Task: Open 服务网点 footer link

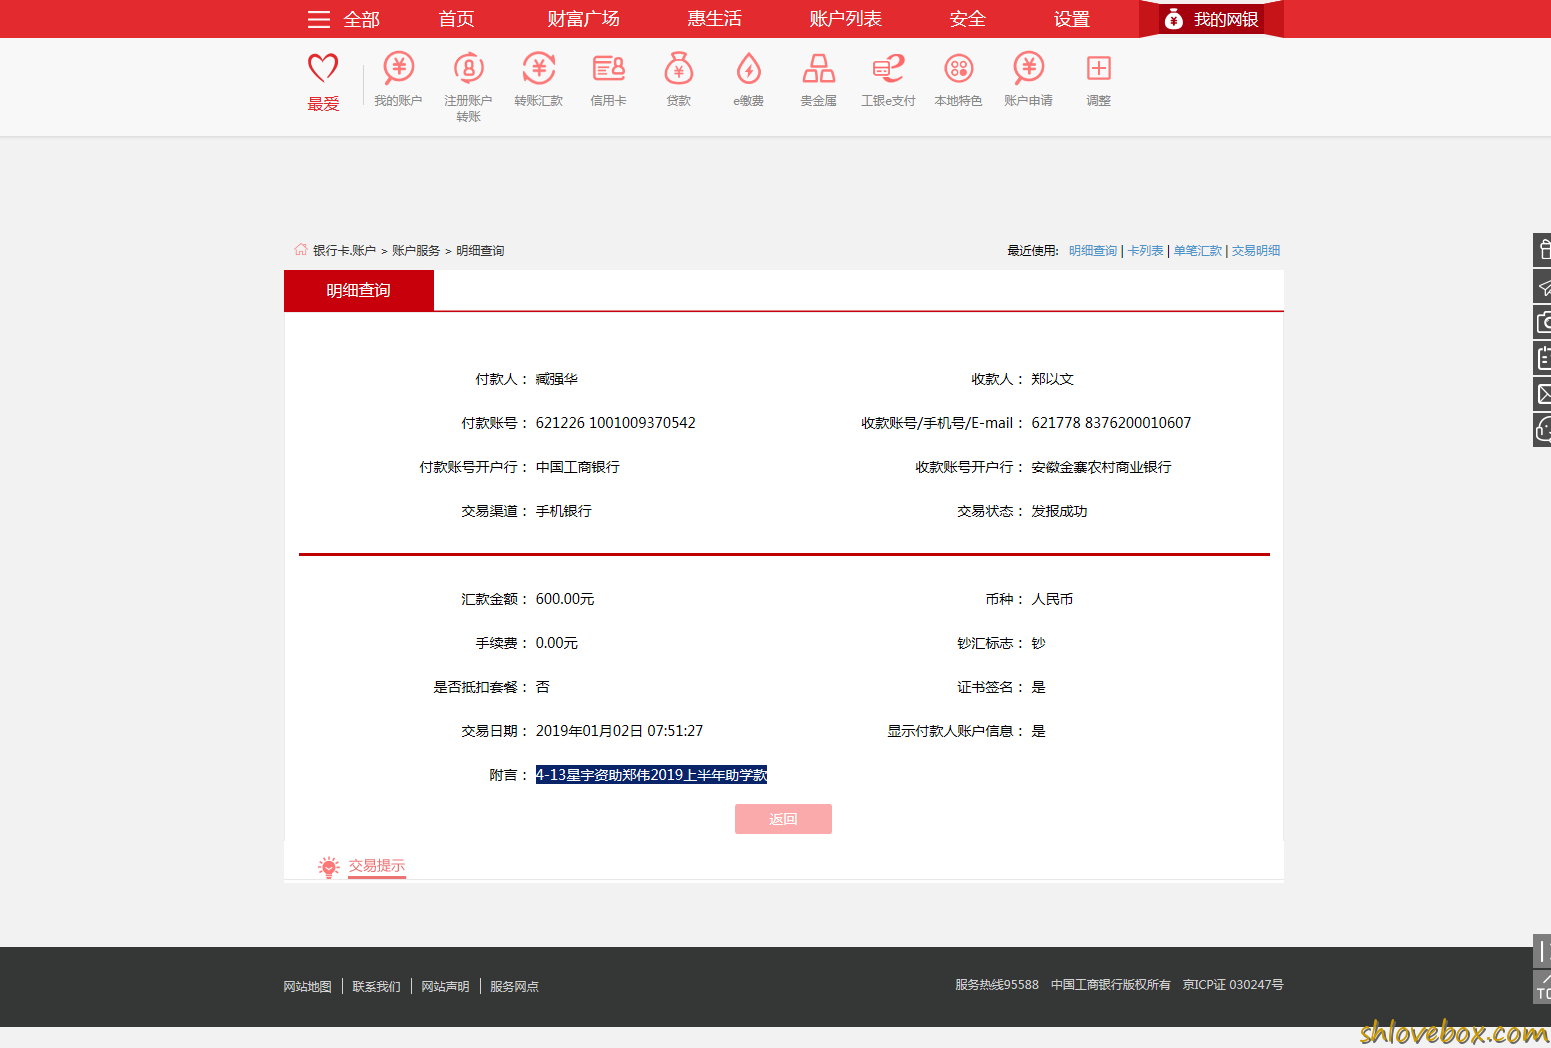Action: tap(514, 987)
